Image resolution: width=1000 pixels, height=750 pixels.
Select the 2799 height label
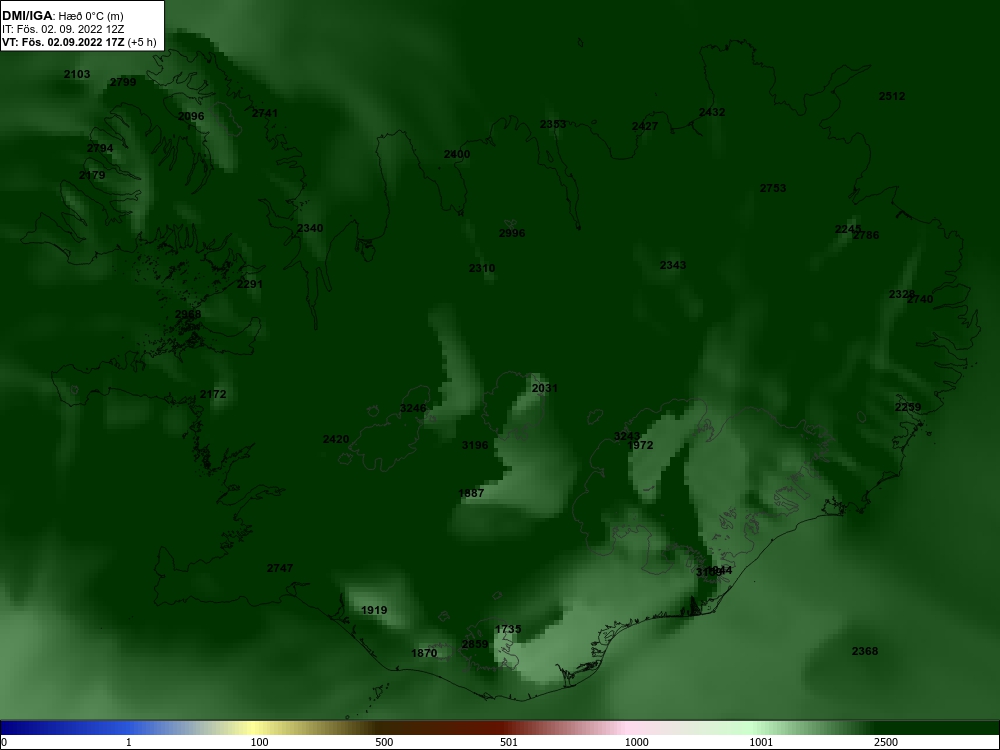tap(123, 82)
